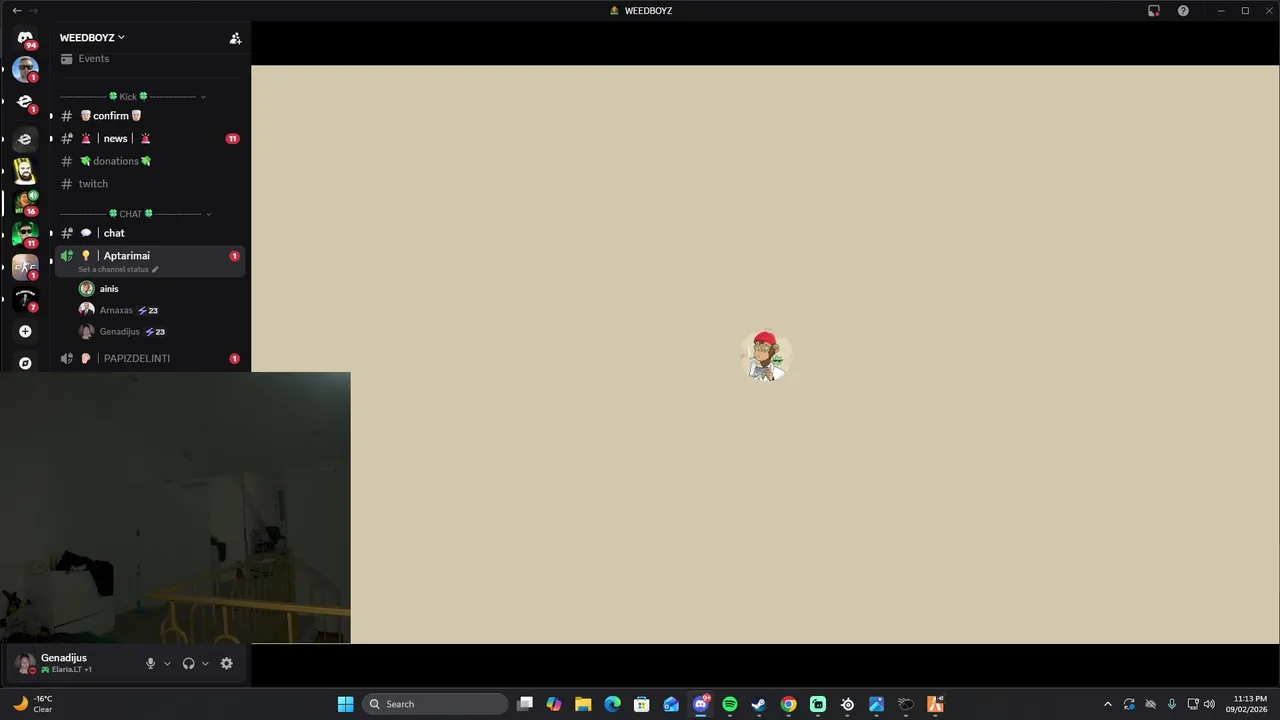This screenshot has width=1280, height=720.
Task: Open Task View on taskbar
Action: point(525,704)
